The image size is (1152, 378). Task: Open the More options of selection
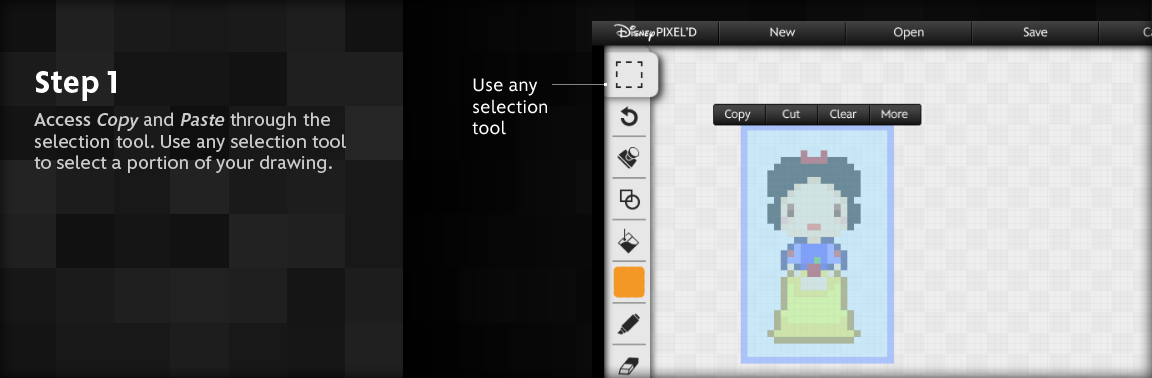pos(895,114)
